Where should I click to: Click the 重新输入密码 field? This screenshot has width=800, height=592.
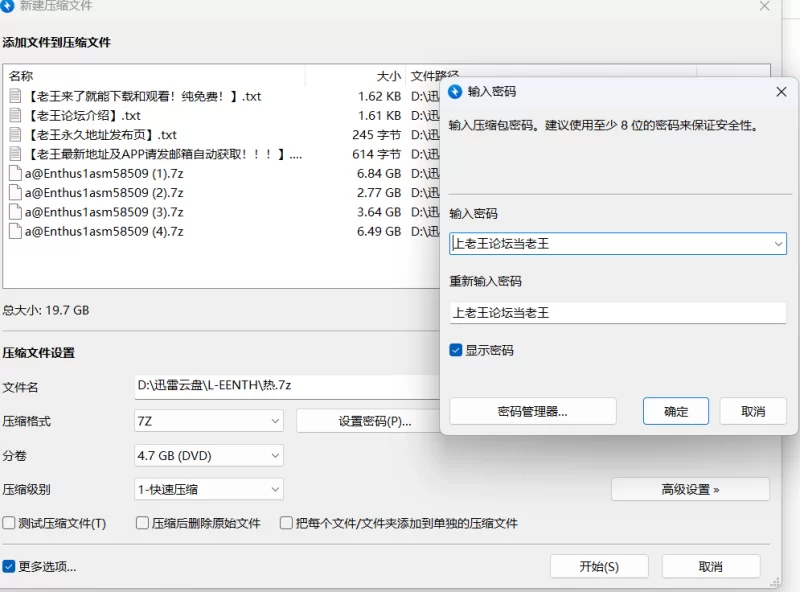[618, 313]
